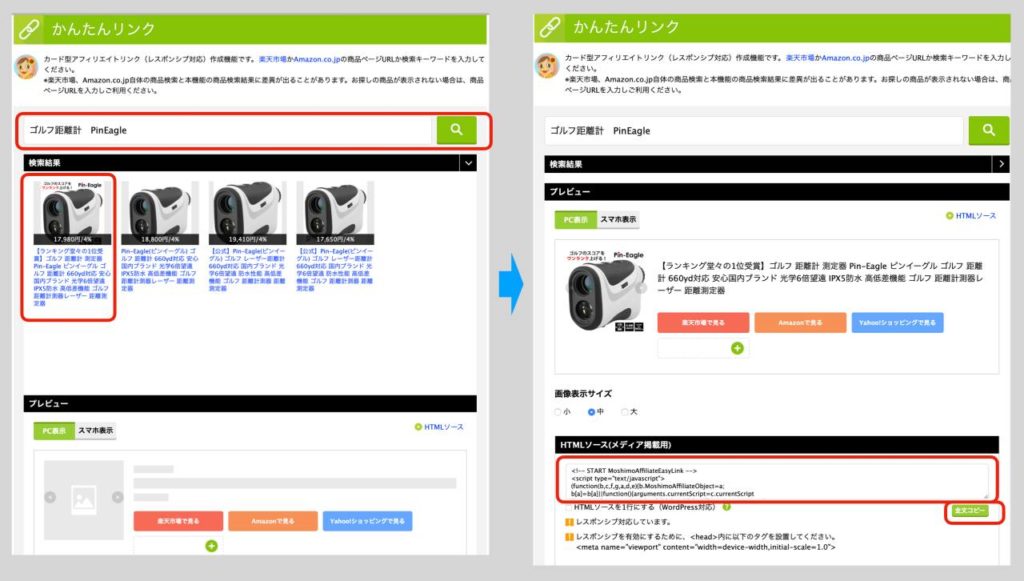Image resolution: width=1024 pixels, height=581 pixels.
Task: Select the 17,650円/4% product thumbnail
Action: pyautogui.click(x=335, y=212)
